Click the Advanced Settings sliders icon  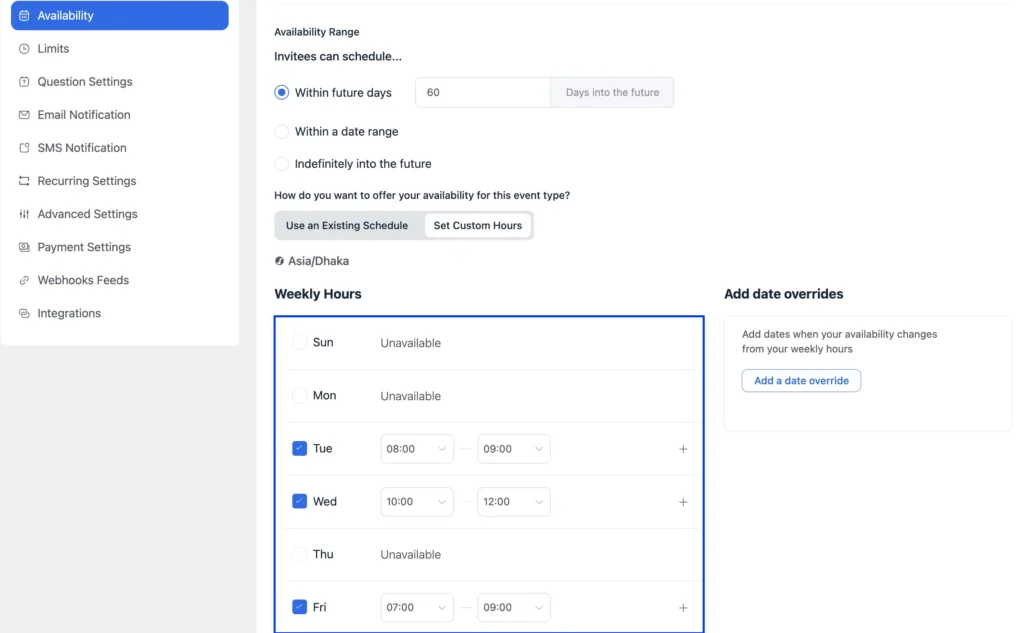tap(24, 214)
